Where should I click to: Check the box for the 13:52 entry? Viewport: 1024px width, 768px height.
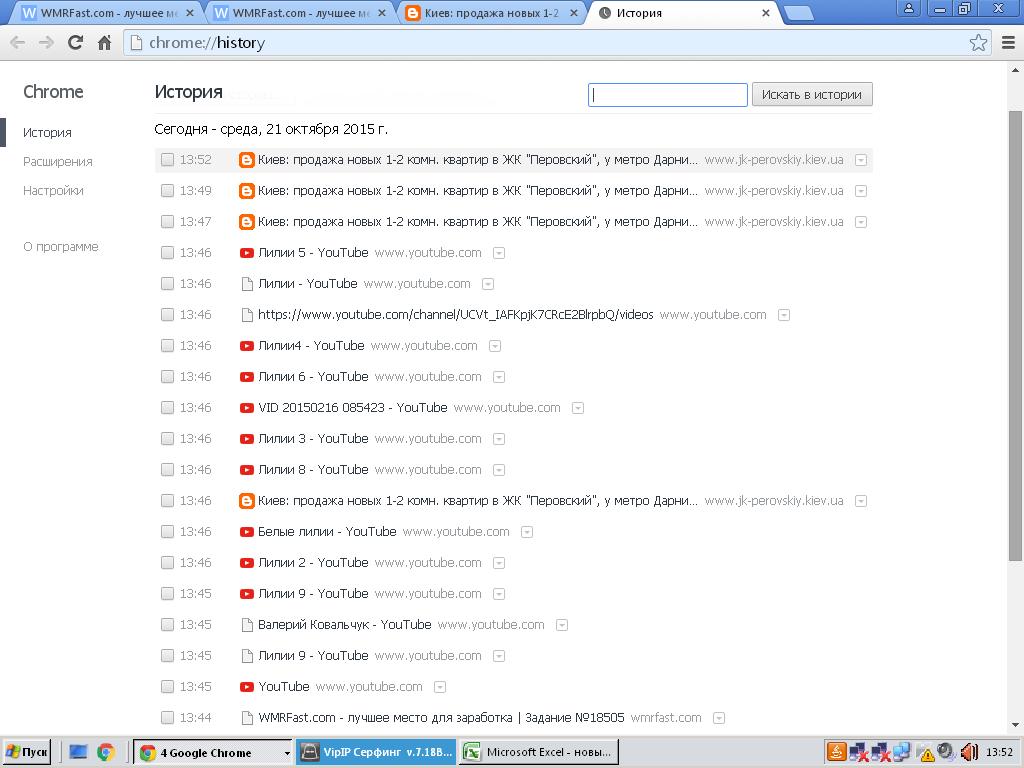(167, 160)
